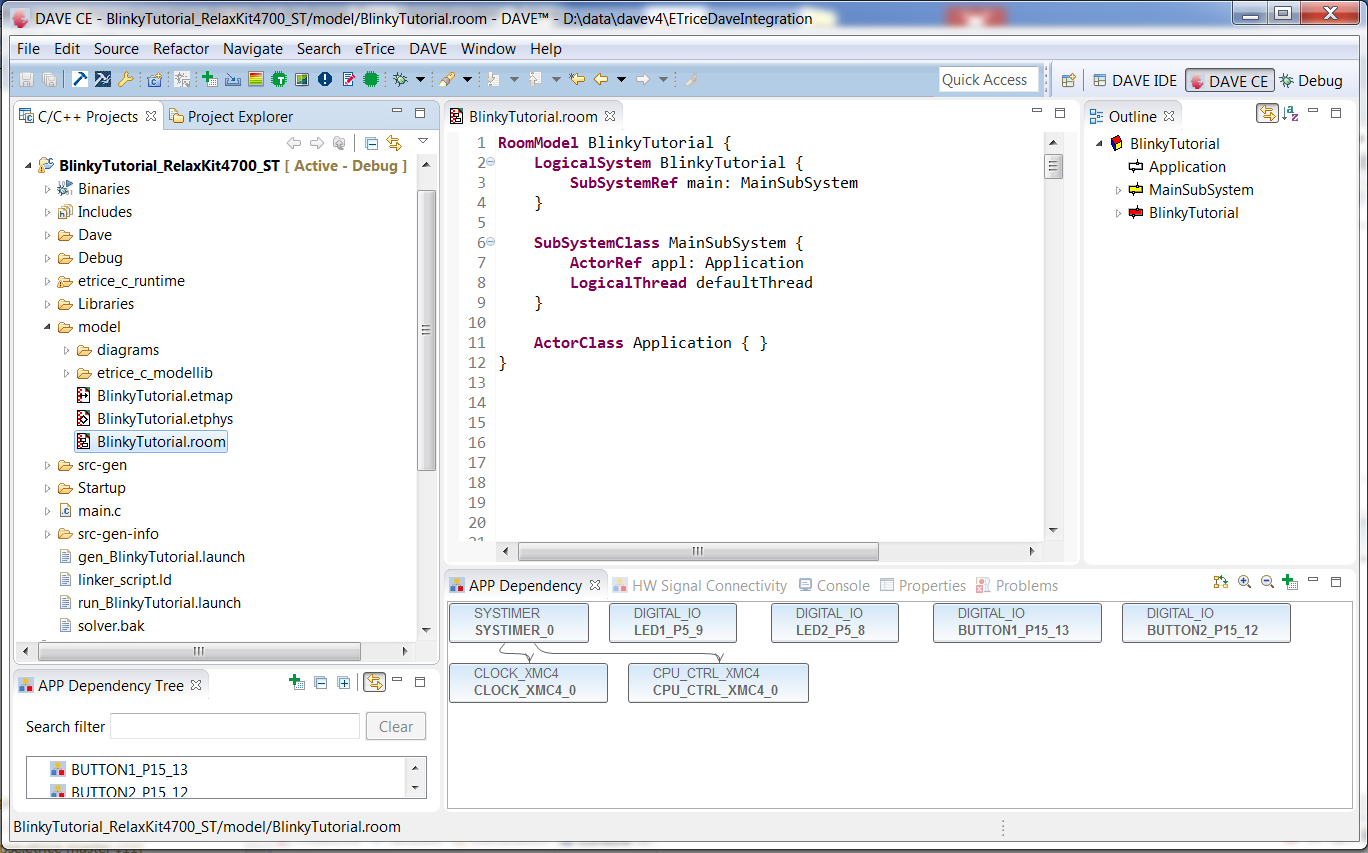Switch to Debug perspective

click(x=1311, y=81)
